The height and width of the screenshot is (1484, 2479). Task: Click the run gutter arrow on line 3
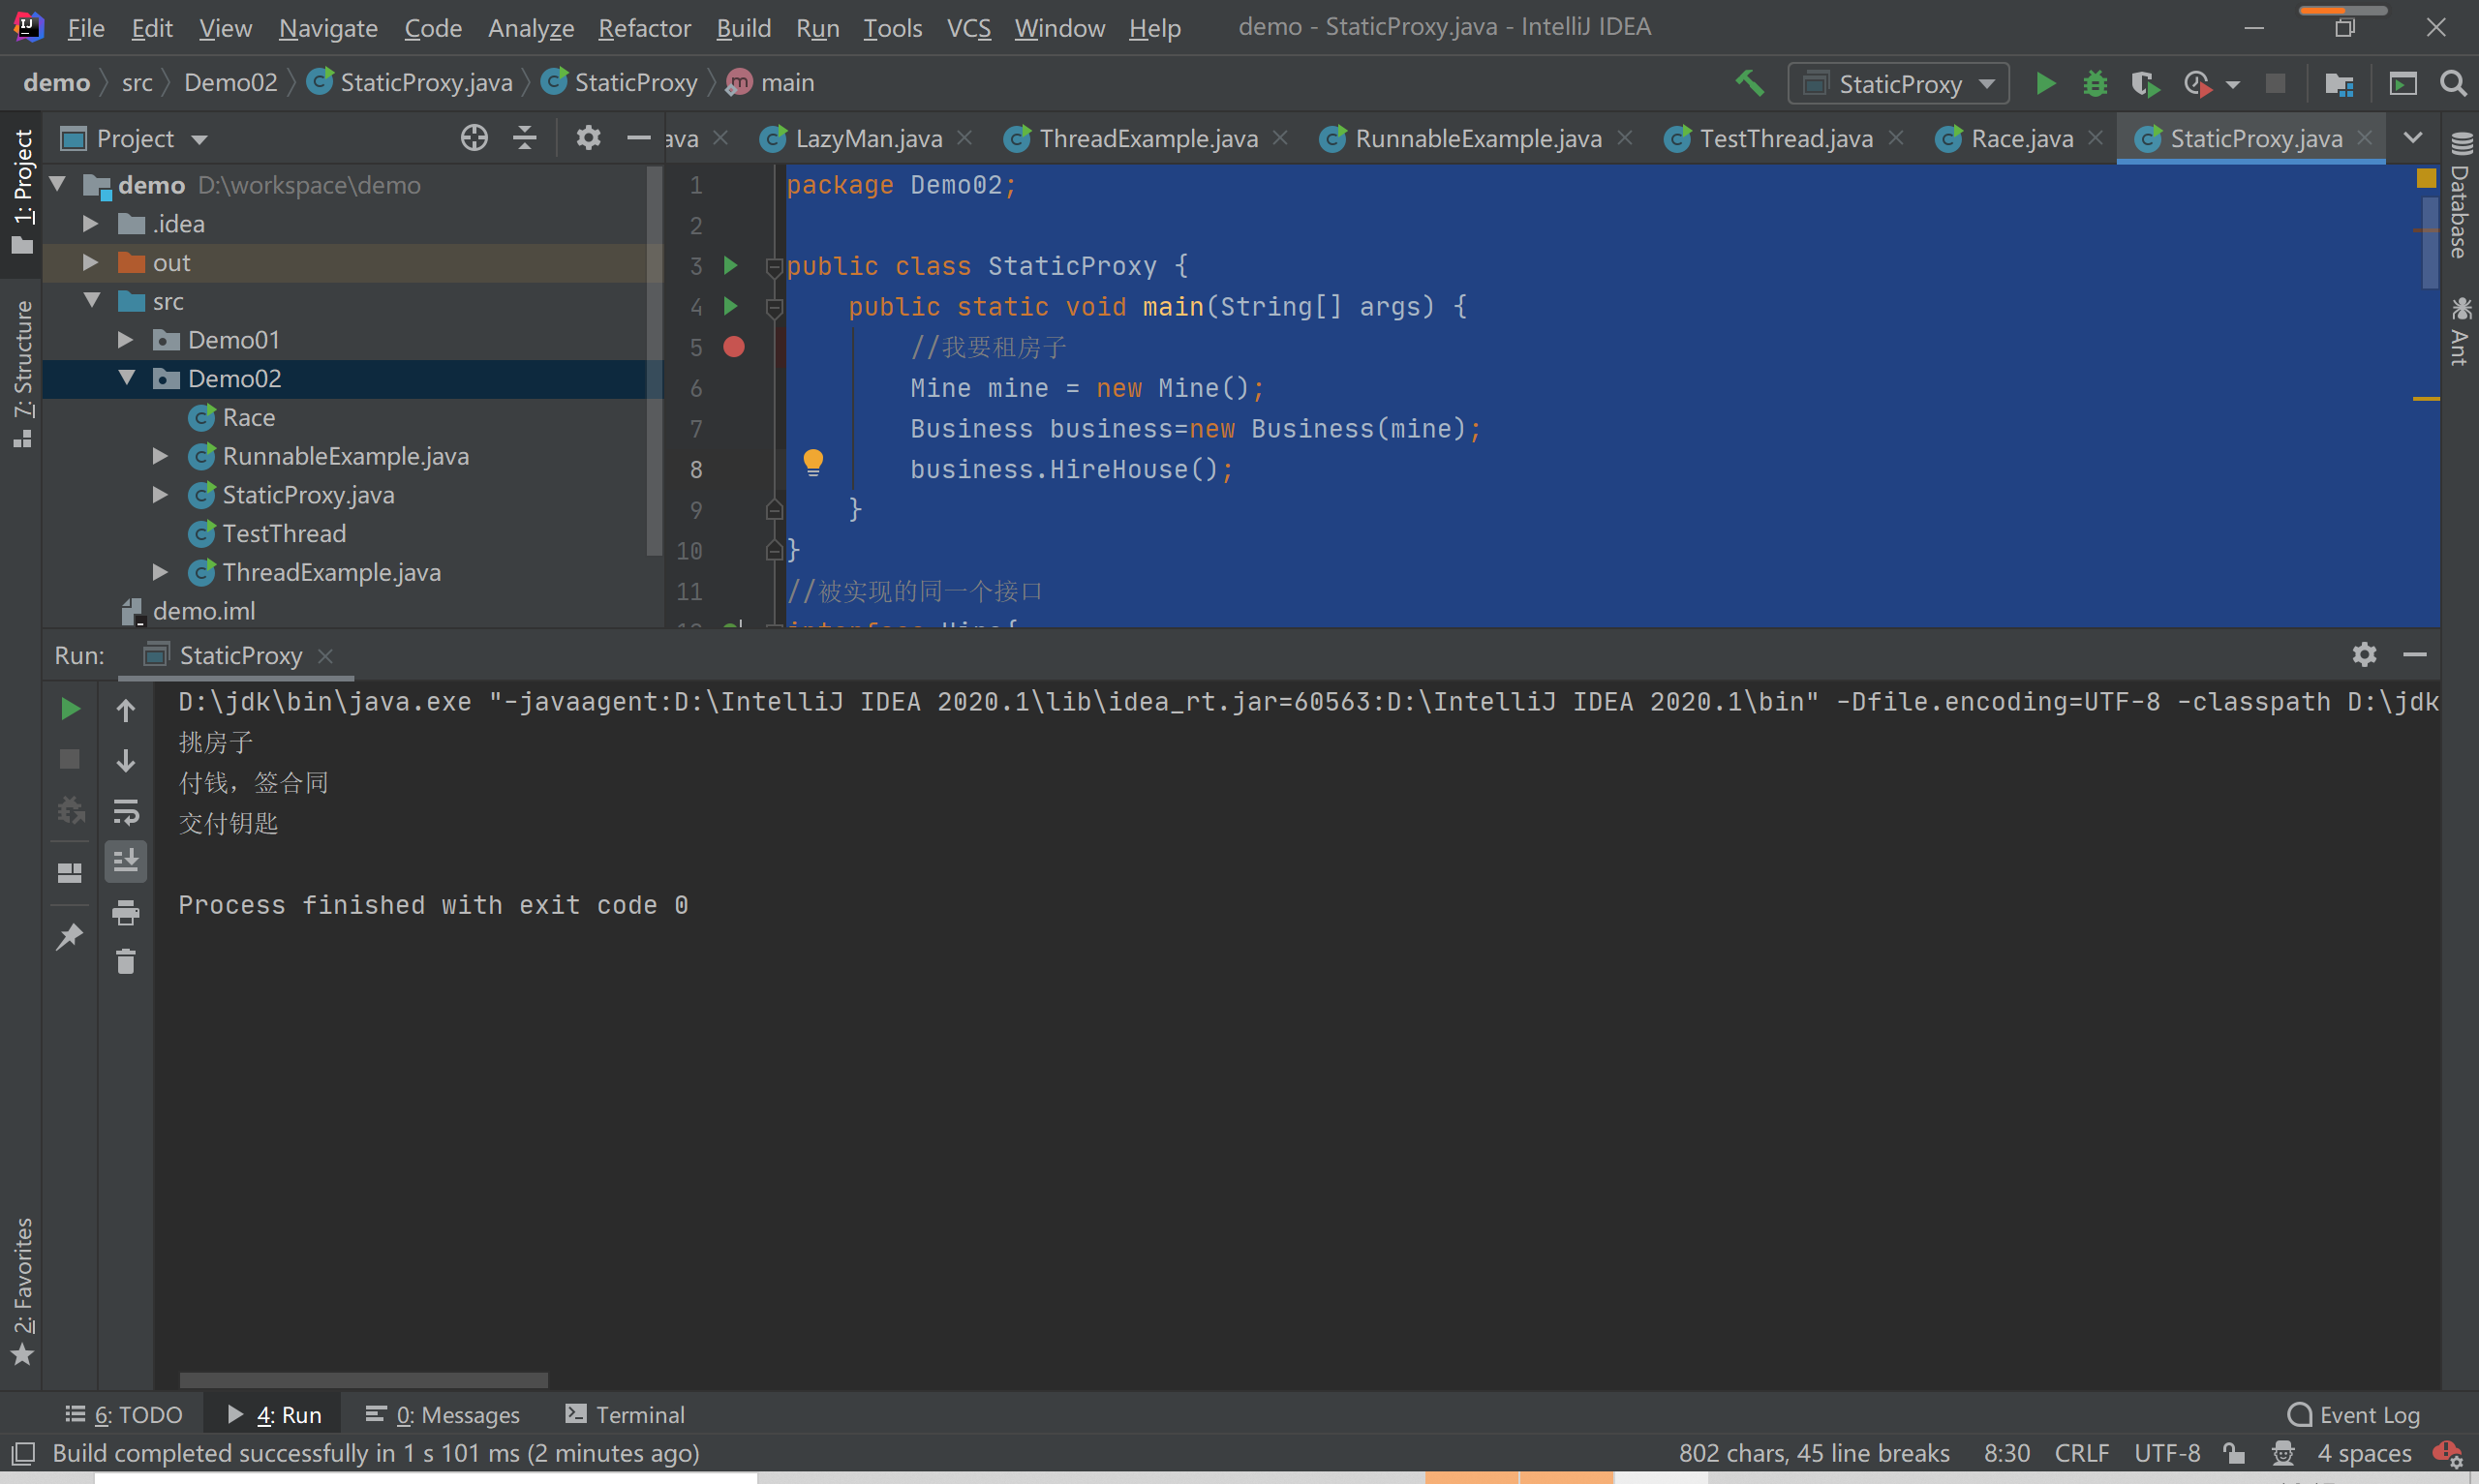tap(731, 265)
